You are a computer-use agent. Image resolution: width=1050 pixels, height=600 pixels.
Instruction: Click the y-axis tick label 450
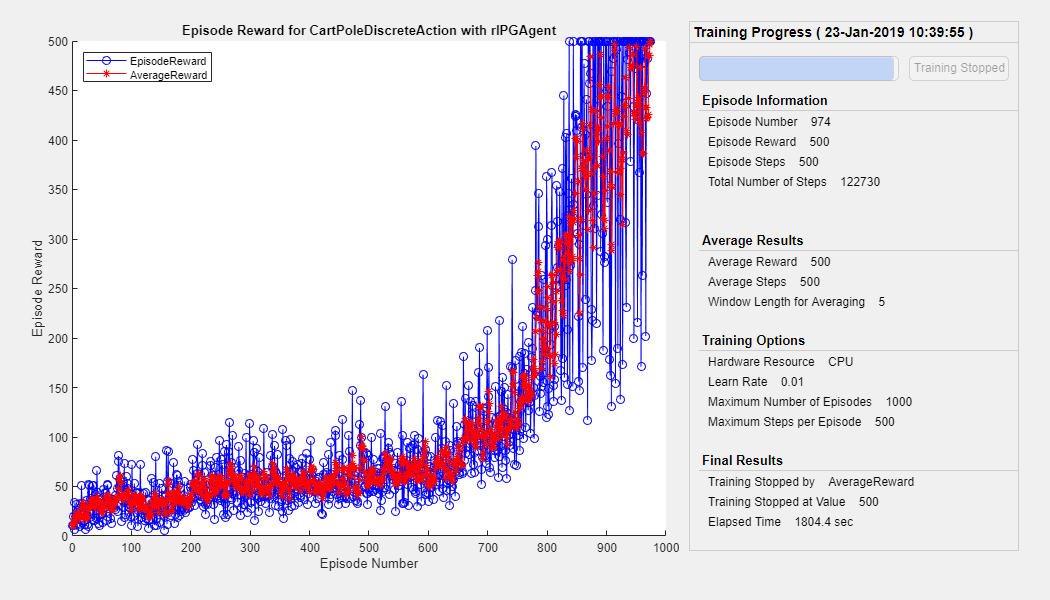[58, 91]
